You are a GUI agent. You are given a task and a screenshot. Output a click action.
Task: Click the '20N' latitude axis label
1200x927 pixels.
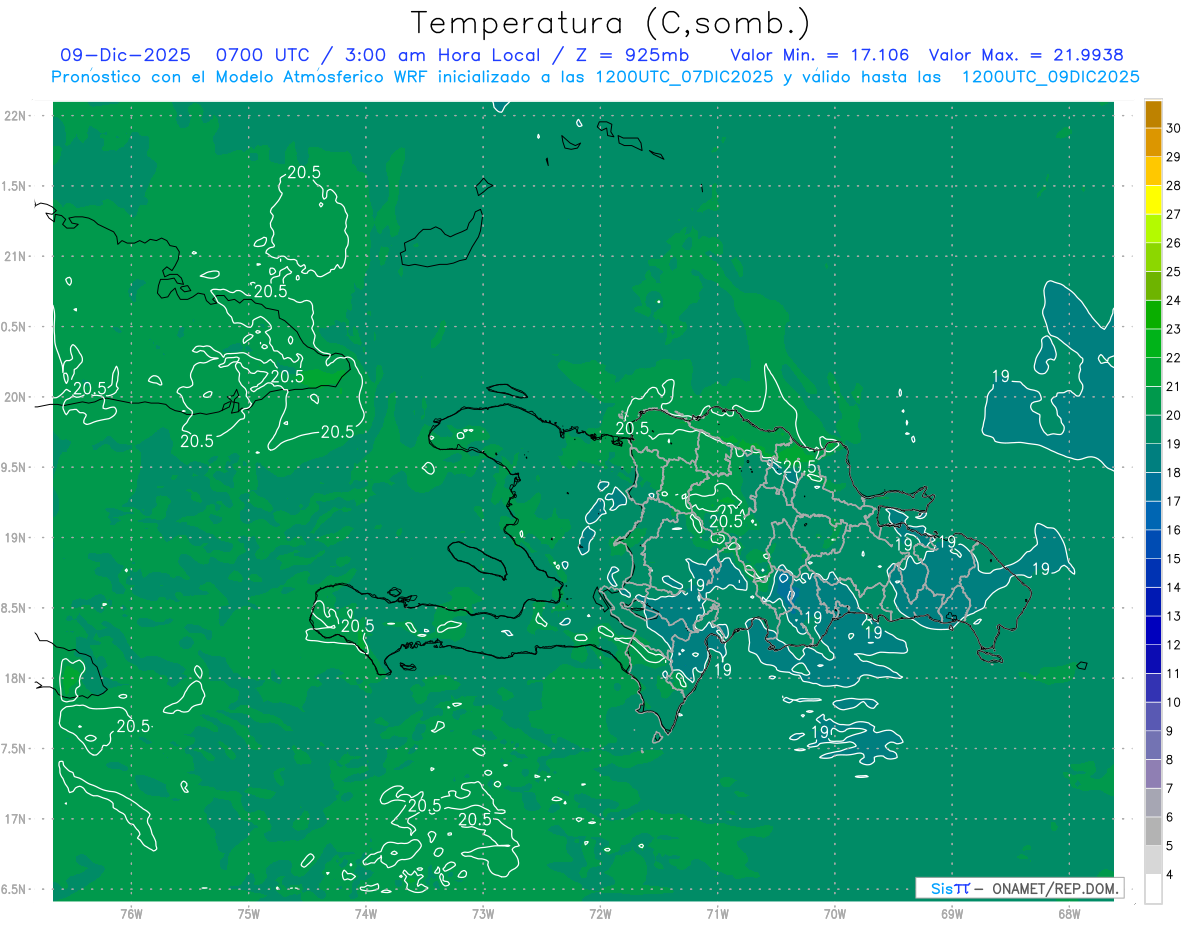click(17, 398)
